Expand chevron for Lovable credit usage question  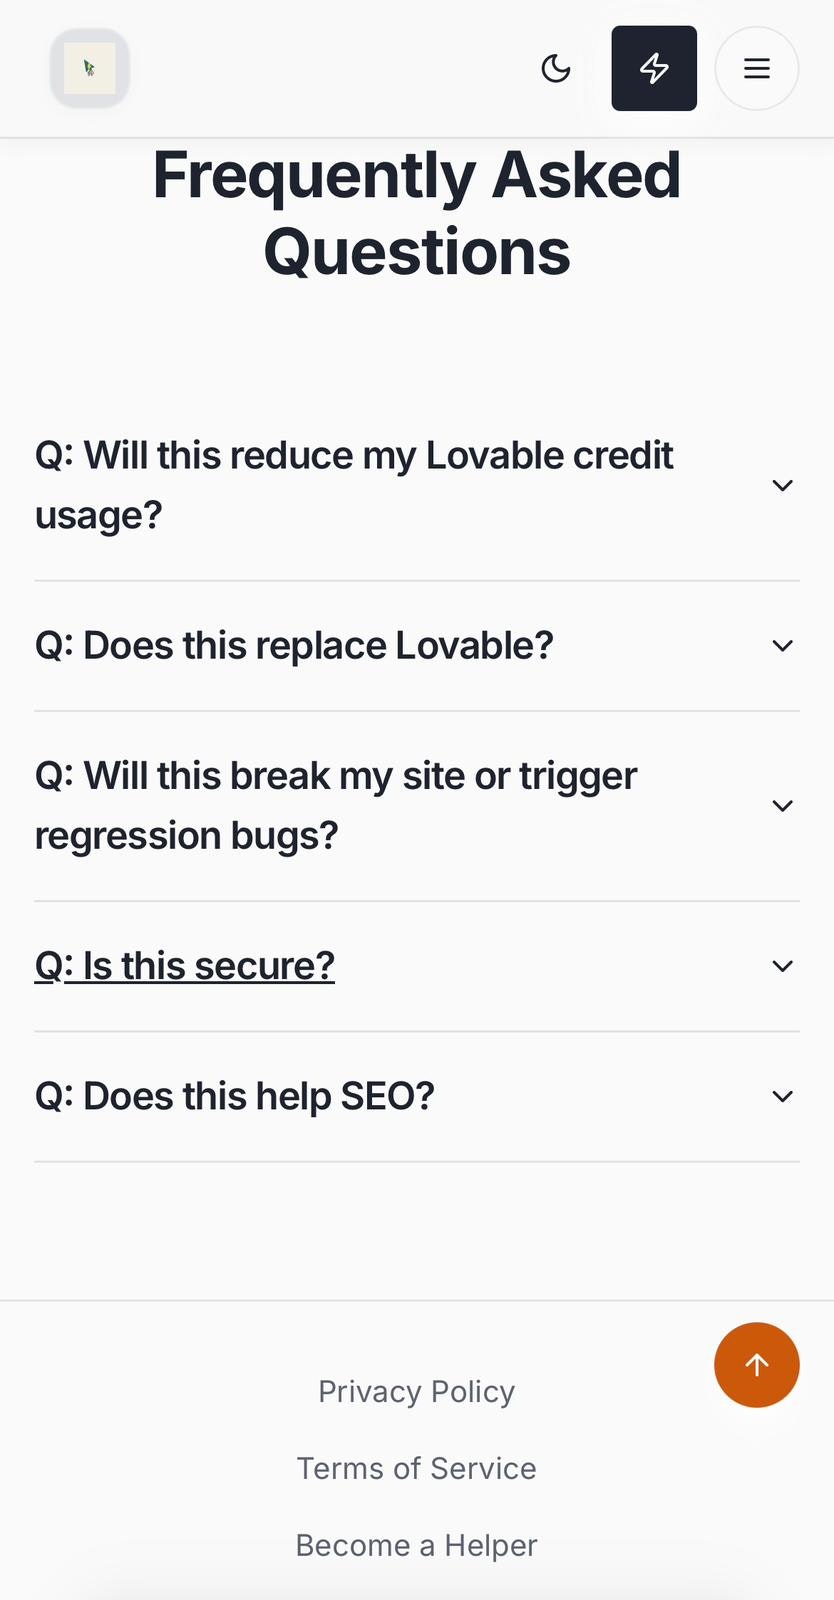pos(782,486)
